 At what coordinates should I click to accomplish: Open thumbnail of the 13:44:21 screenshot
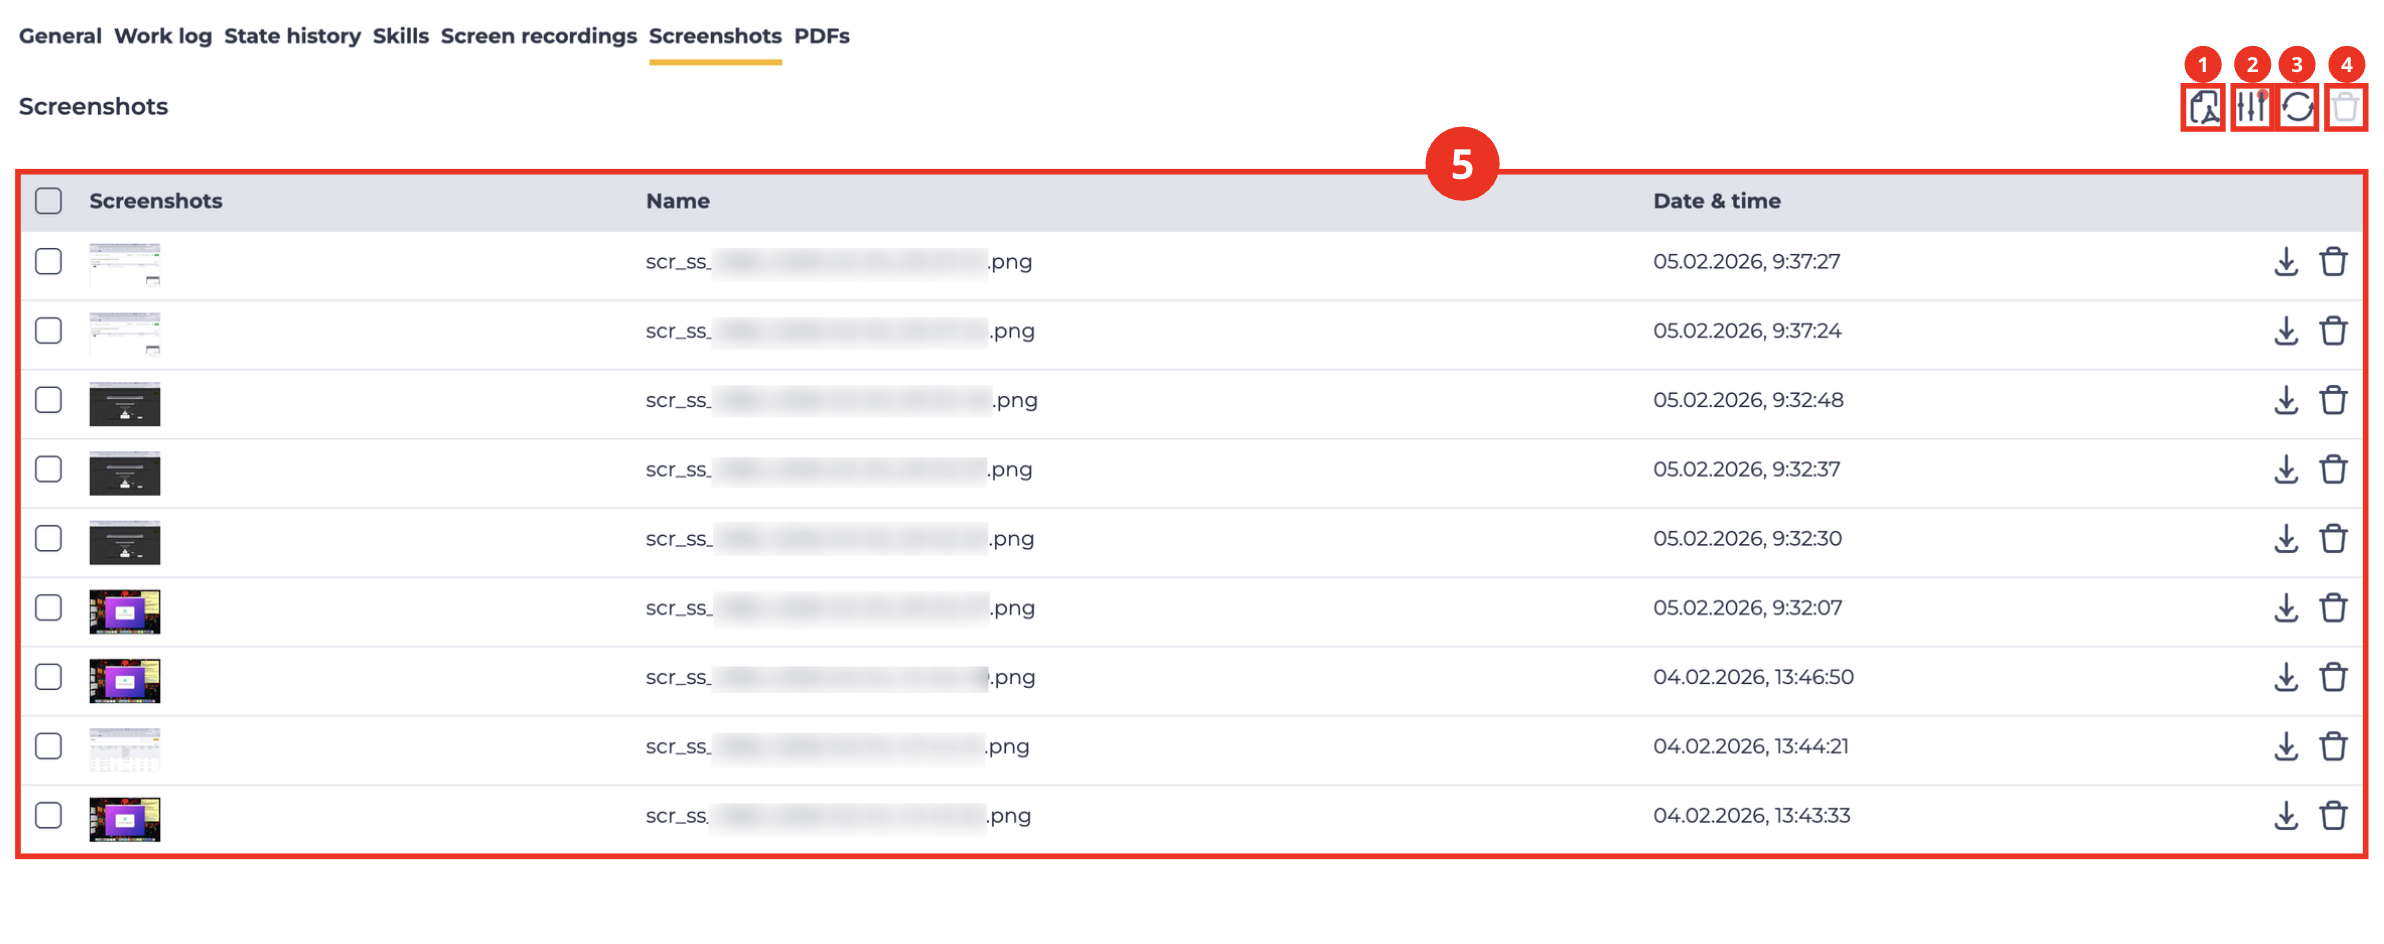[125, 750]
